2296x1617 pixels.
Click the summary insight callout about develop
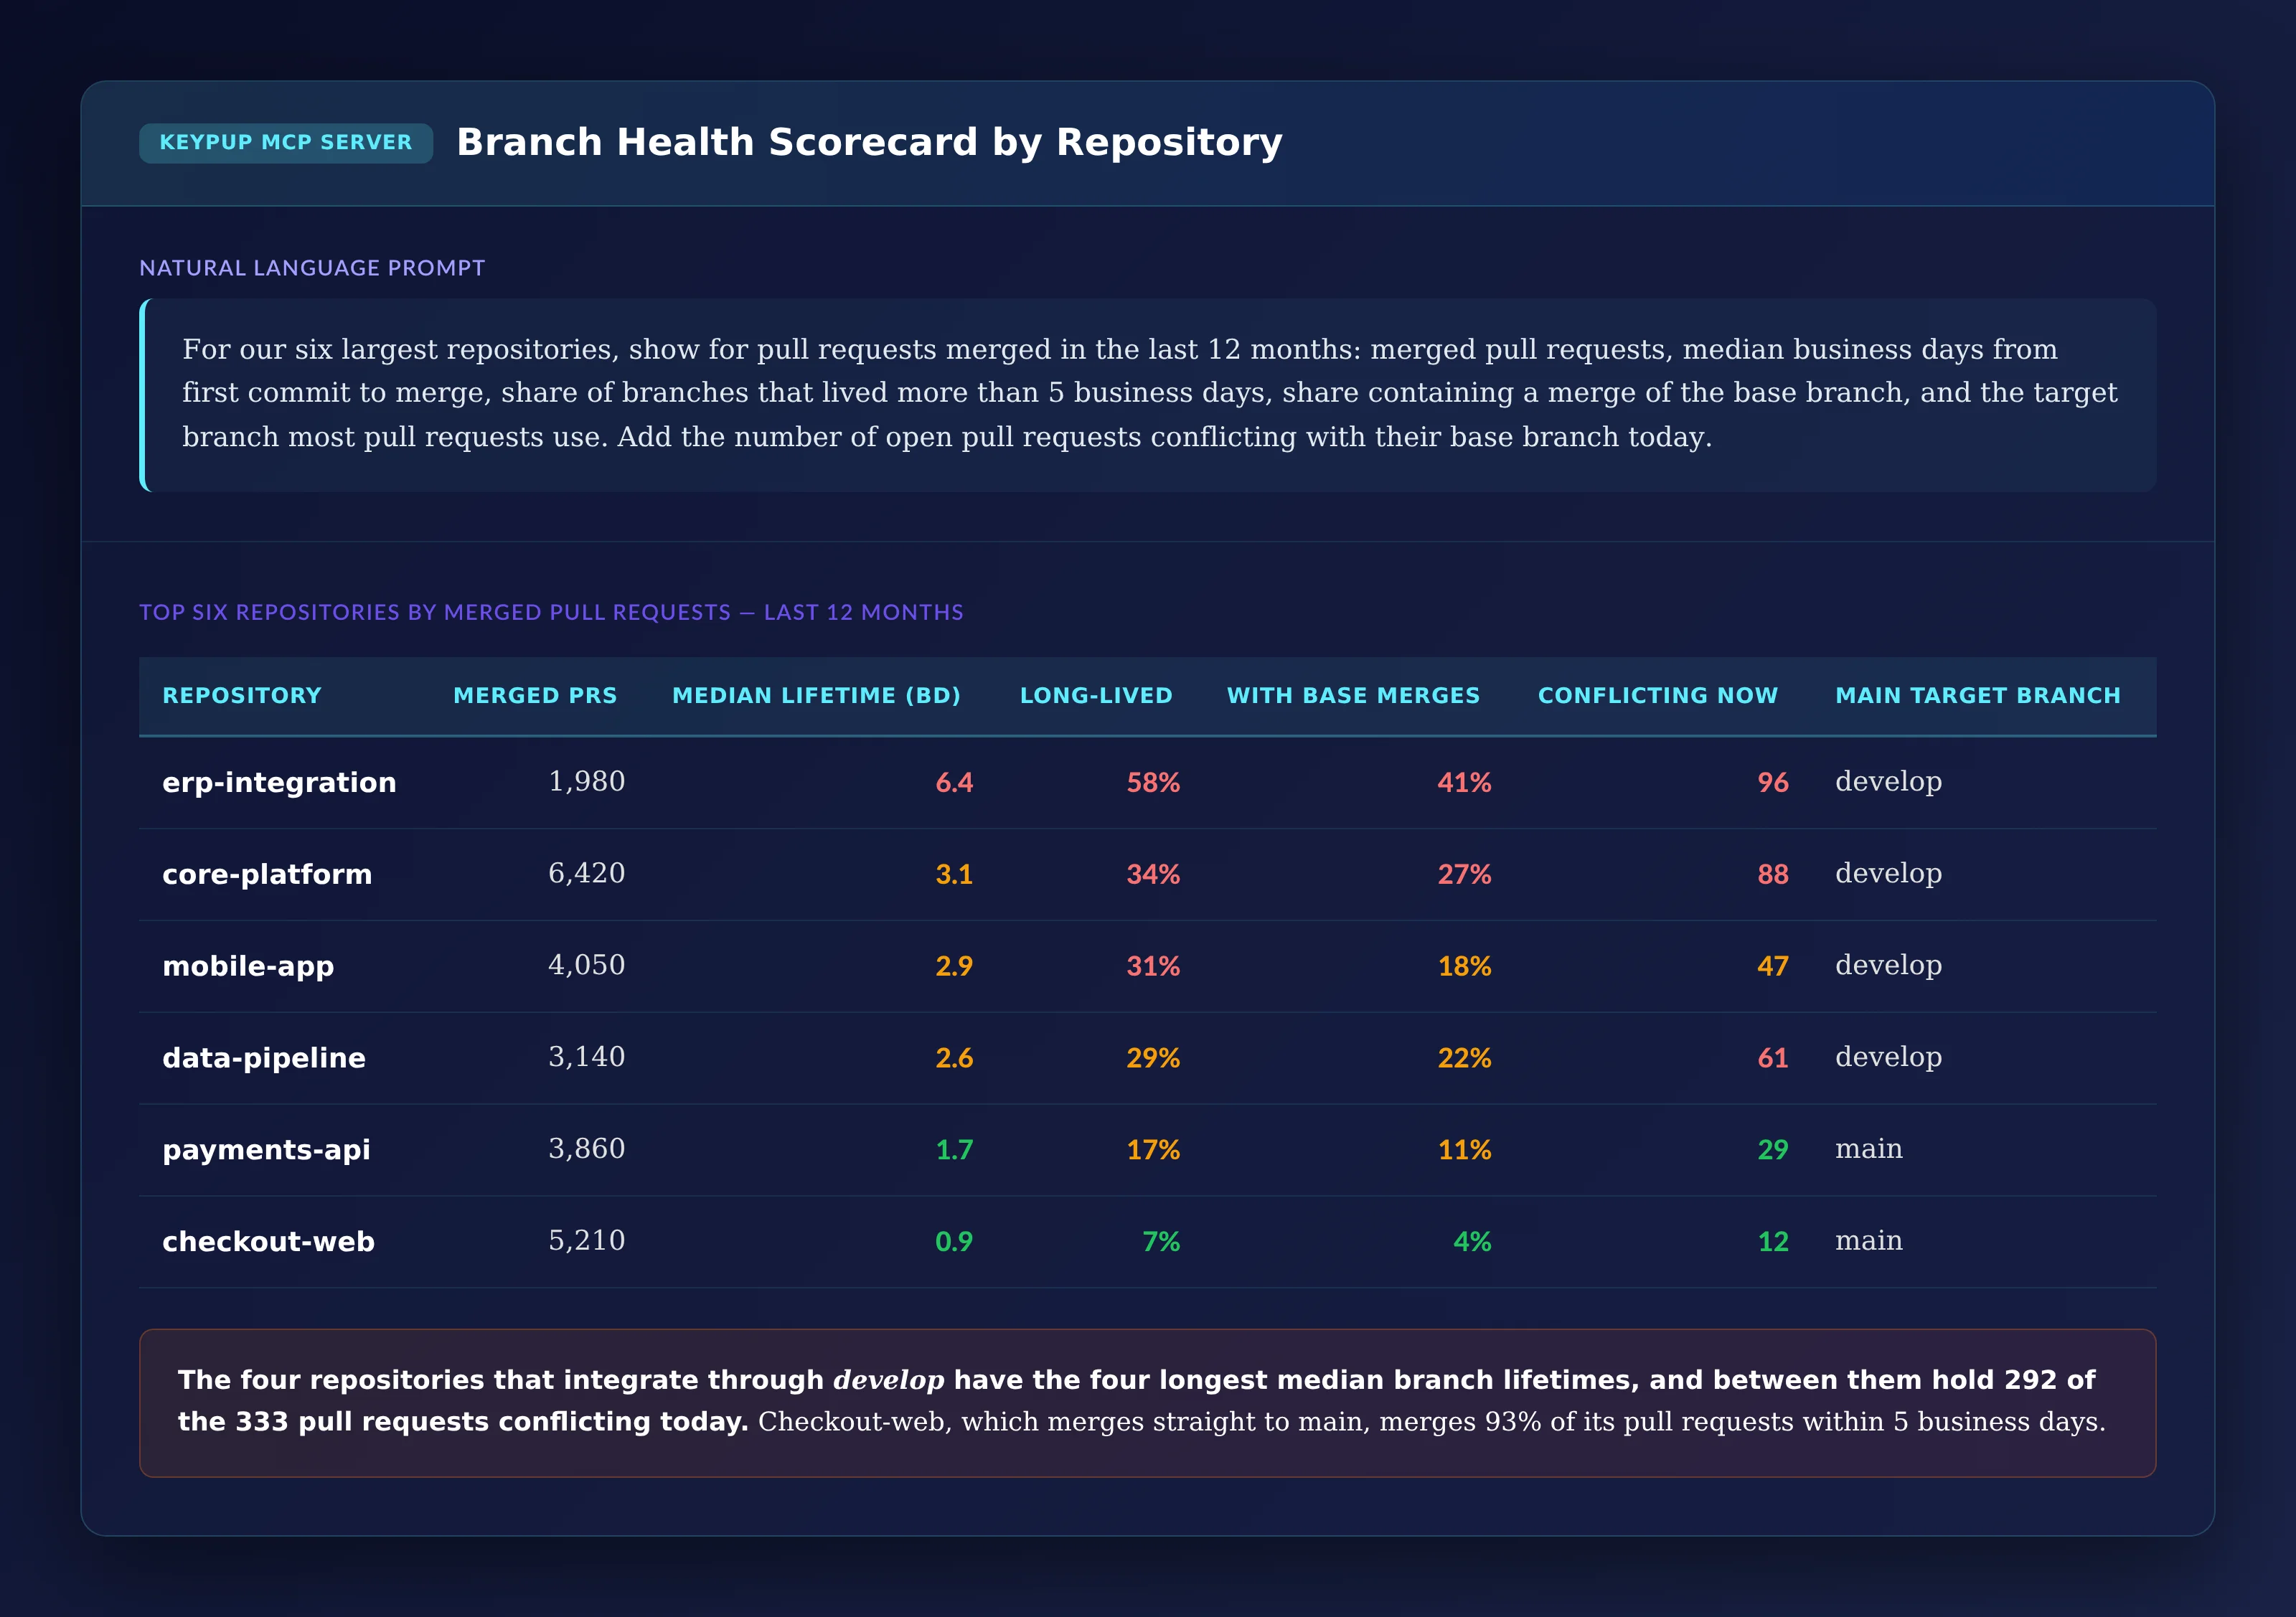pos(1148,1403)
